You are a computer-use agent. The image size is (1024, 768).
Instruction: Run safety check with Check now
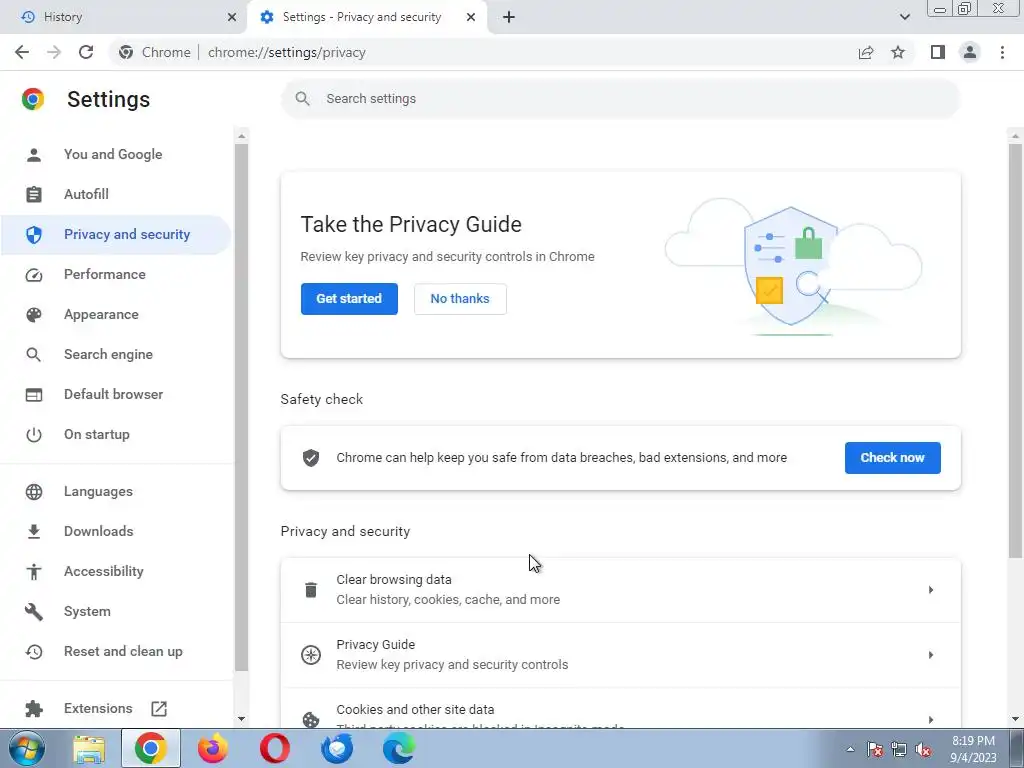pyautogui.click(x=893, y=458)
